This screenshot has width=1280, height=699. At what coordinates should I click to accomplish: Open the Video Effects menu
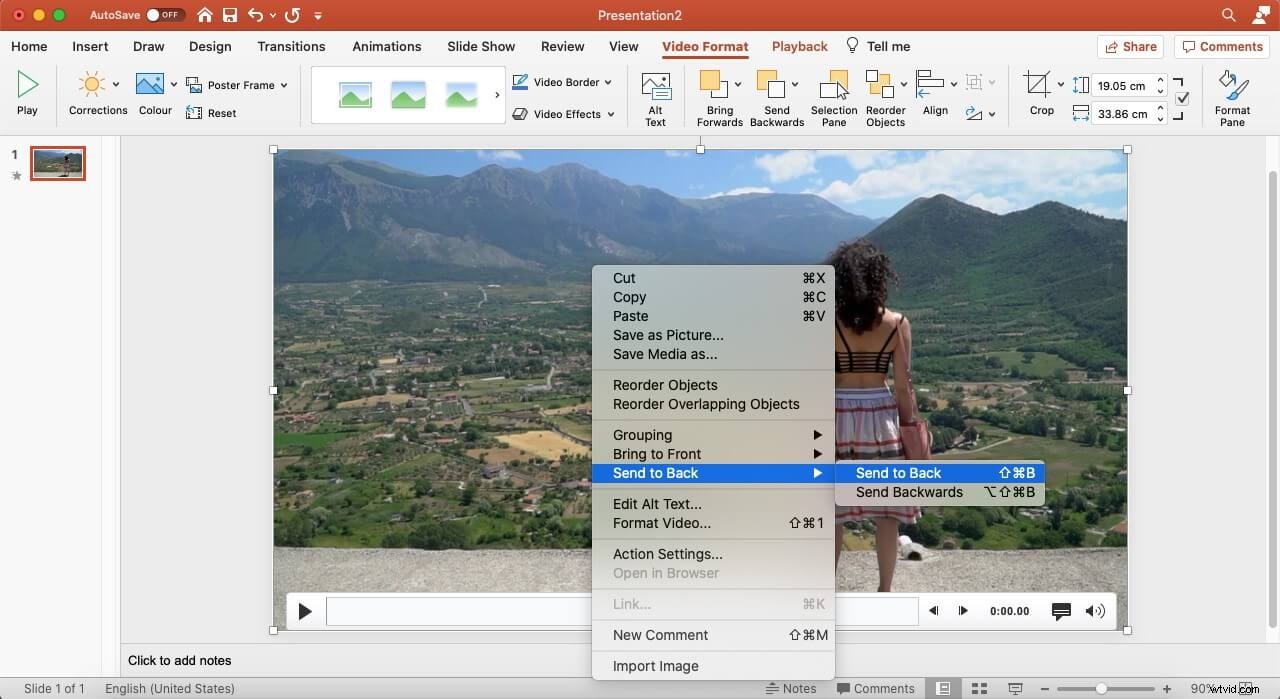click(563, 113)
